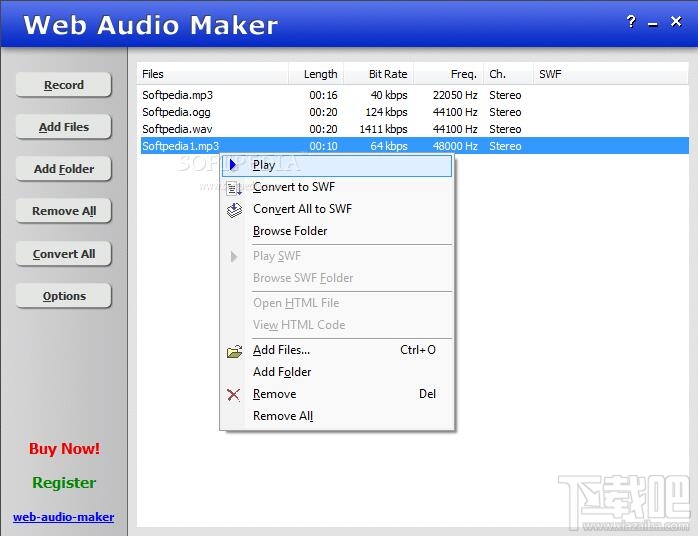698x536 pixels.
Task: Select the Softpedia.wav file row
Action: pos(414,129)
